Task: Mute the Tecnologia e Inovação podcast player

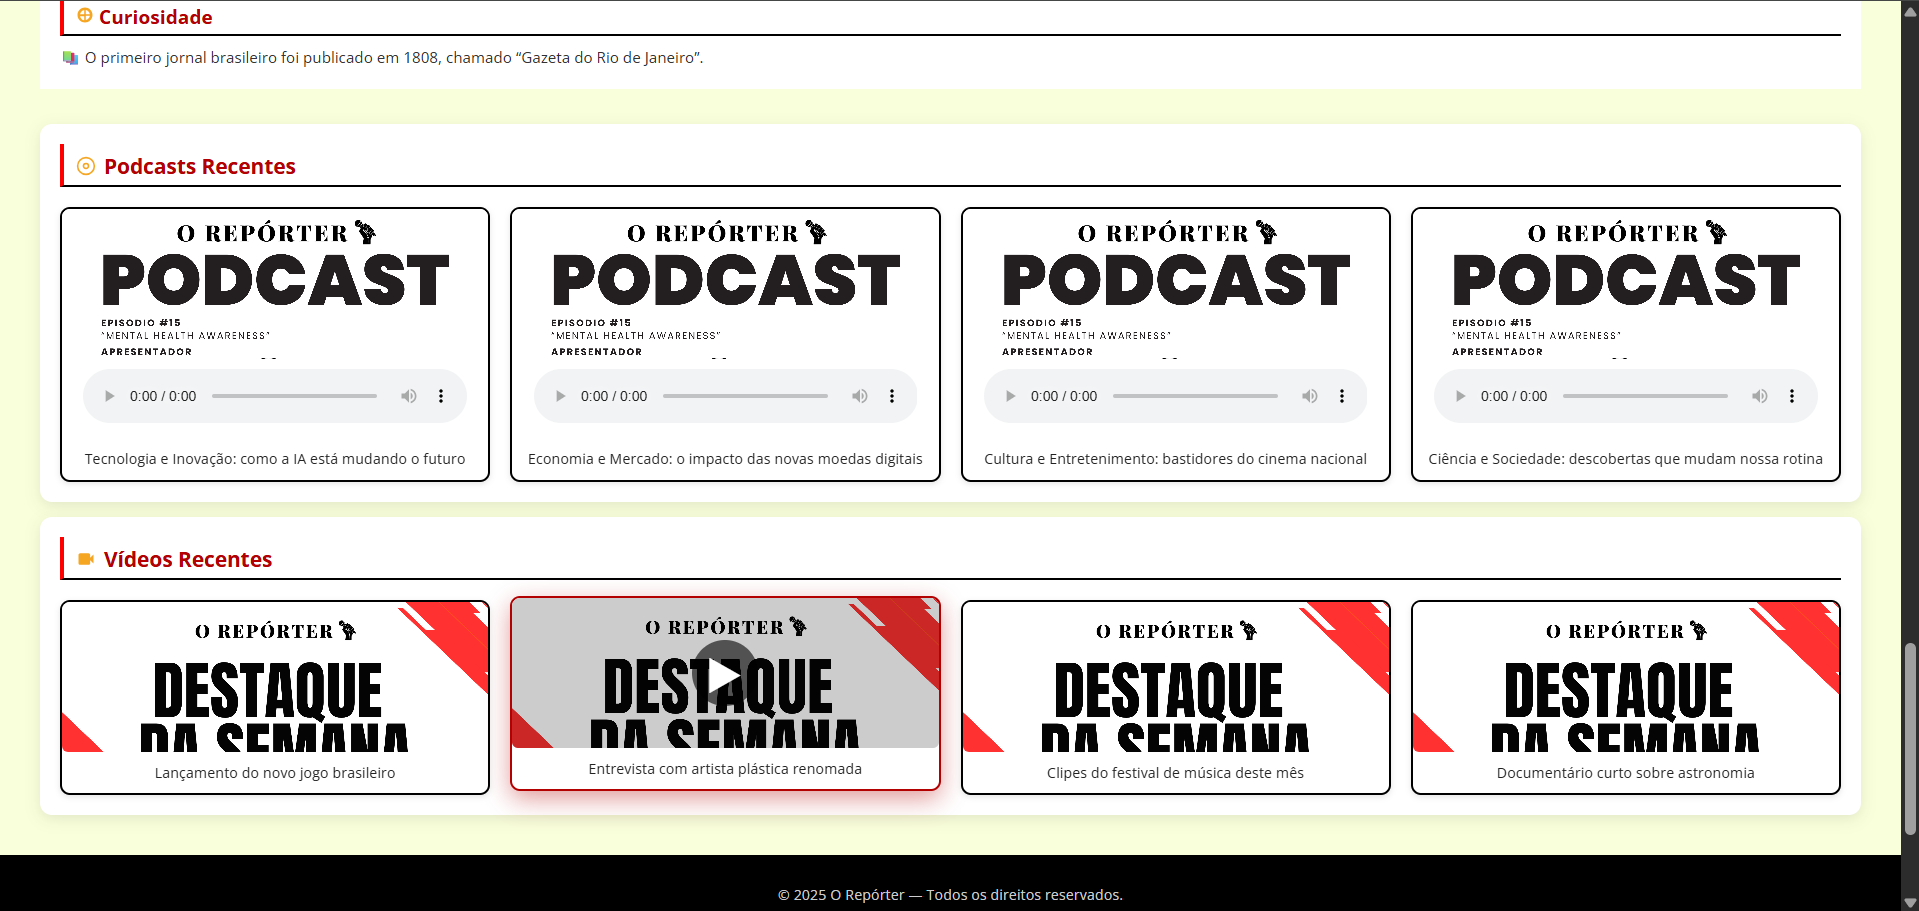Action: (x=409, y=395)
